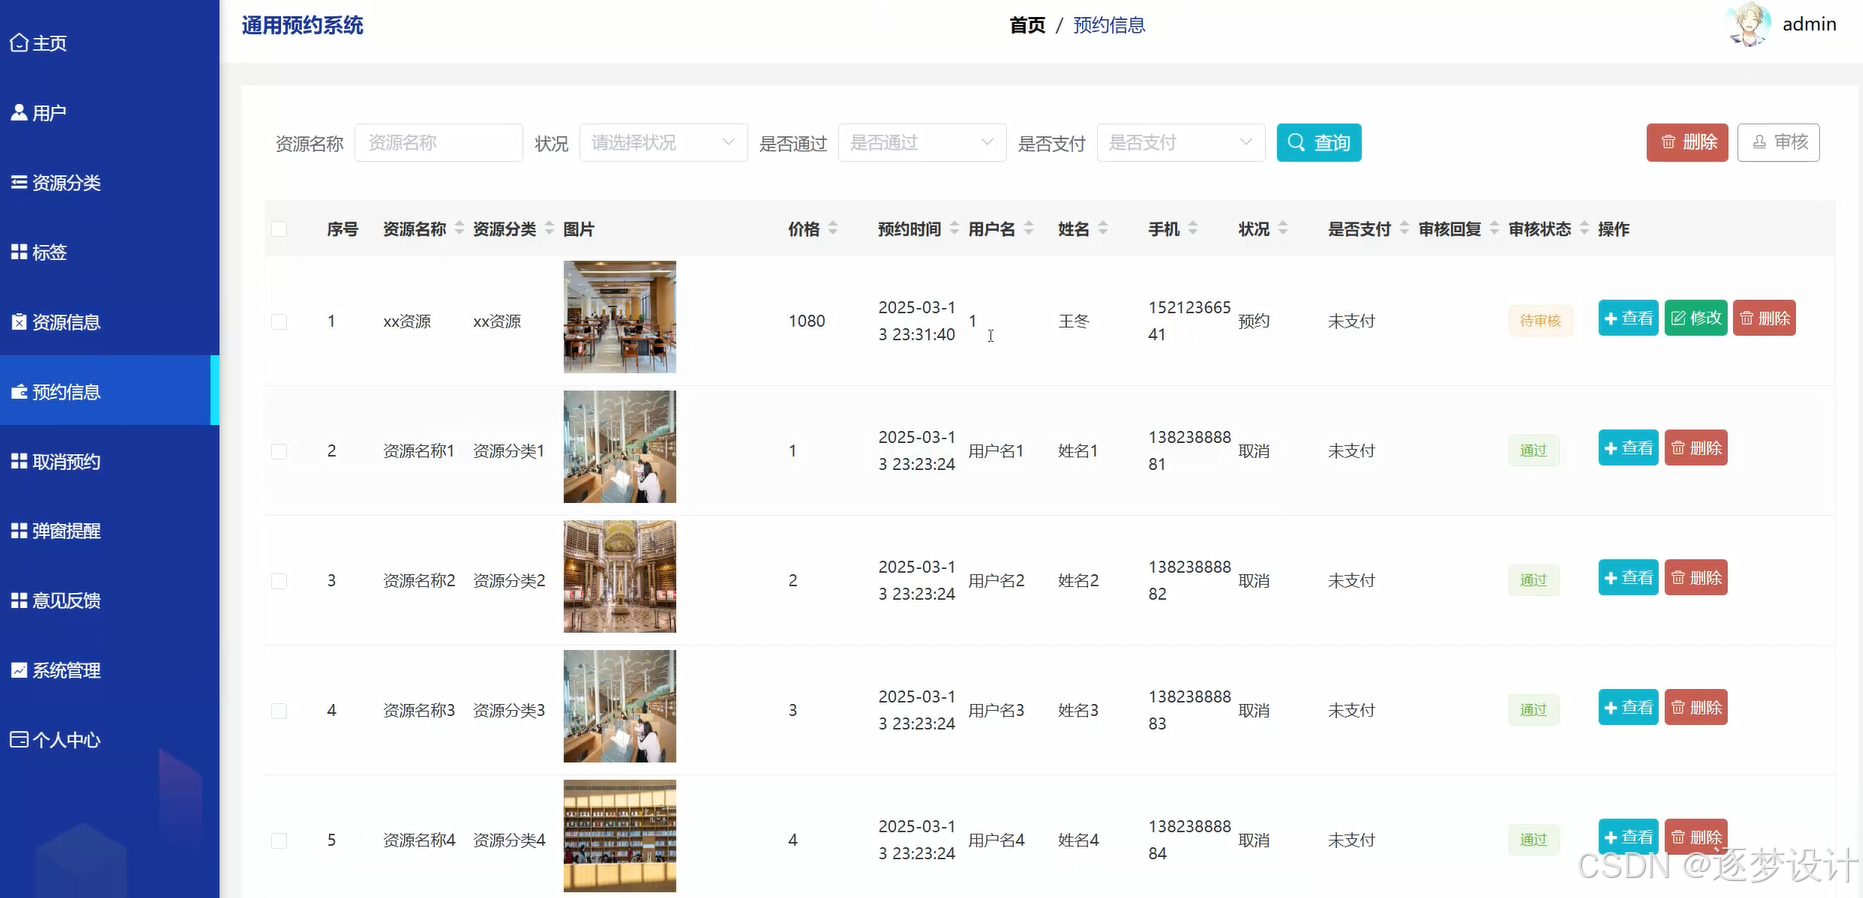The height and width of the screenshot is (898, 1863).
Task: Click the 通过 tag in 资源名称1 row
Action: (x=1533, y=451)
